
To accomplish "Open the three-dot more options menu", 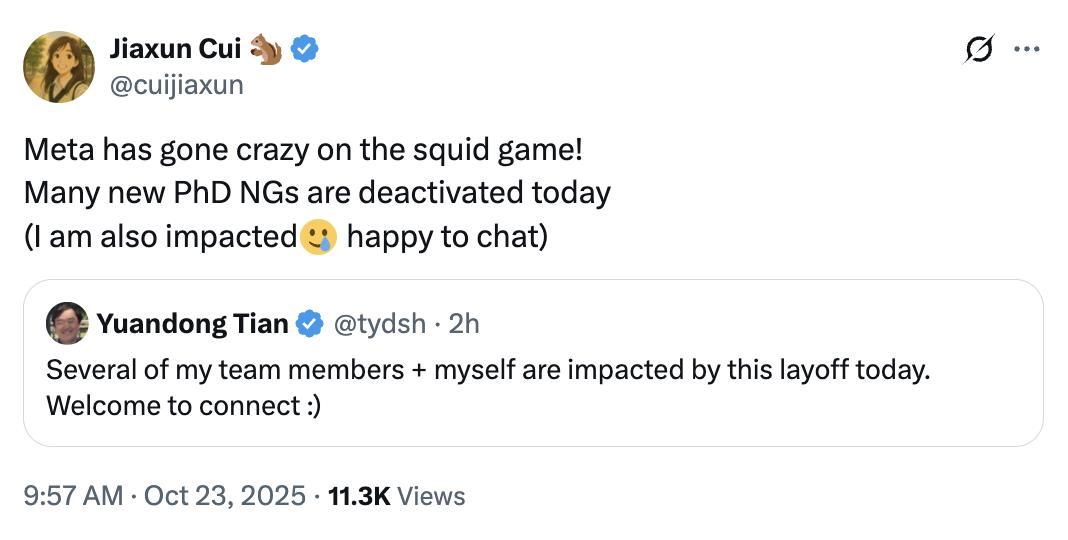I will 1026,48.
